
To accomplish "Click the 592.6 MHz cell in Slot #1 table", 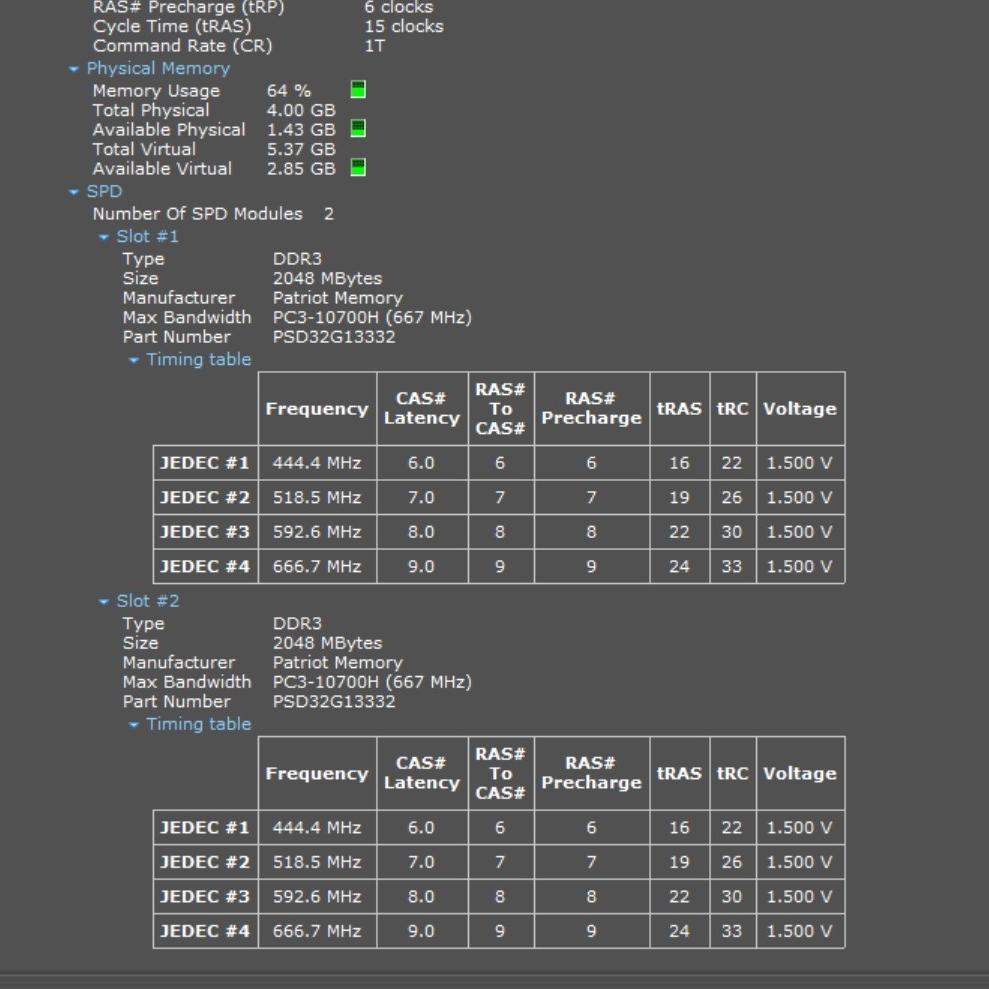I will coord(317,532).
